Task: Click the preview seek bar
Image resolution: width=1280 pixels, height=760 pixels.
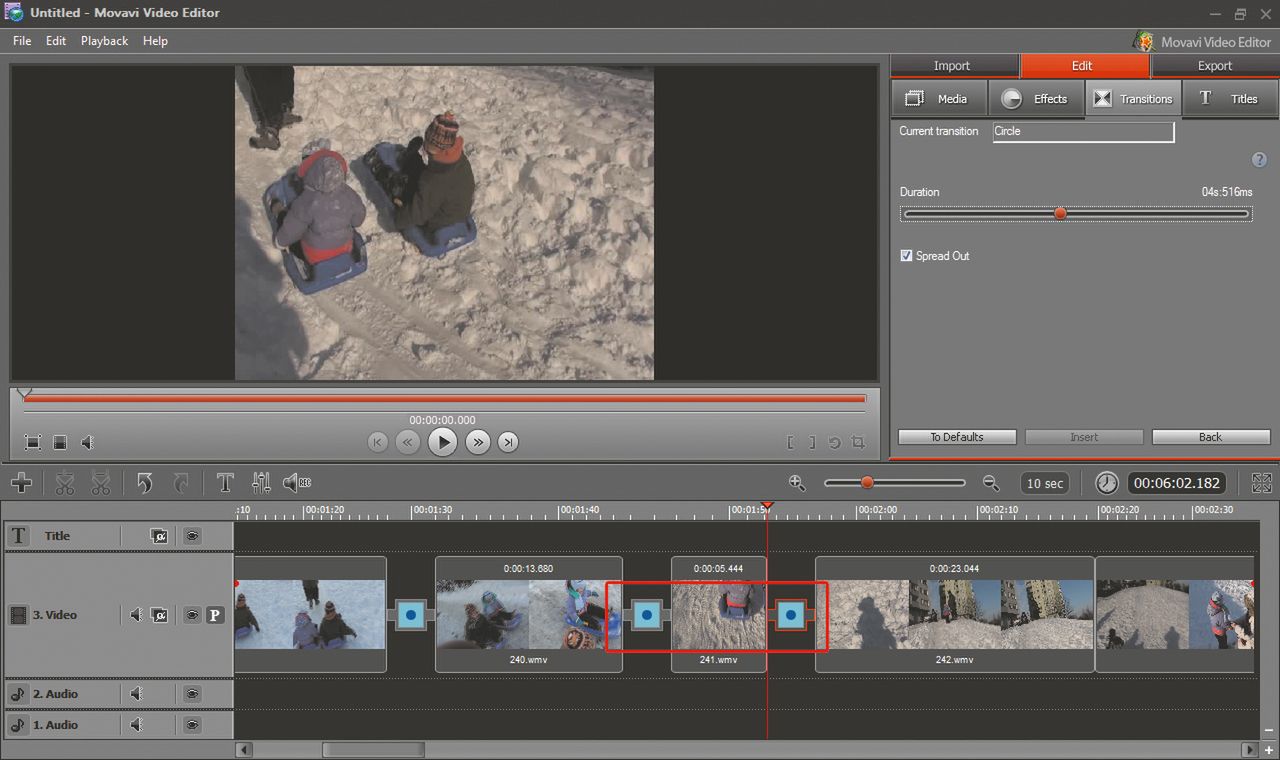Action: point(444,399)
